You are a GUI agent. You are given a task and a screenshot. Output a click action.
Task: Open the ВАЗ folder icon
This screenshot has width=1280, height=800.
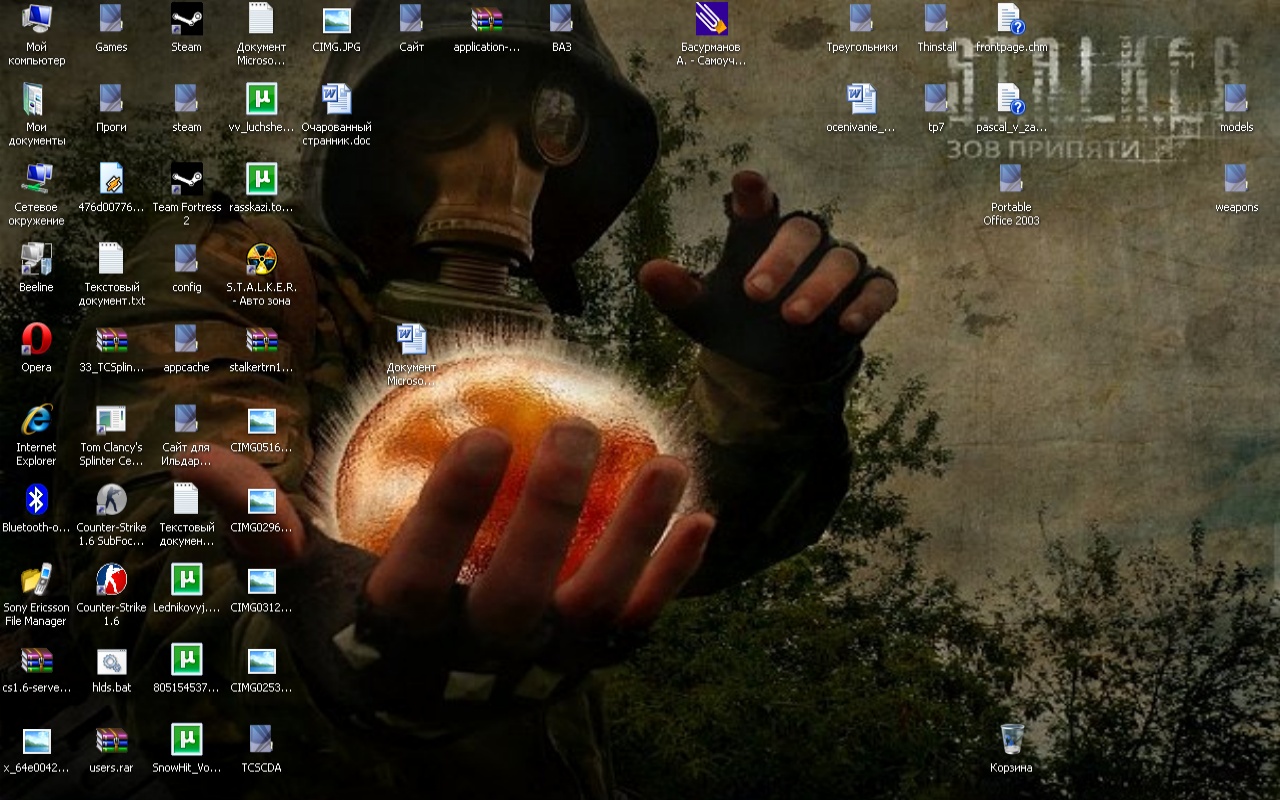561,18
